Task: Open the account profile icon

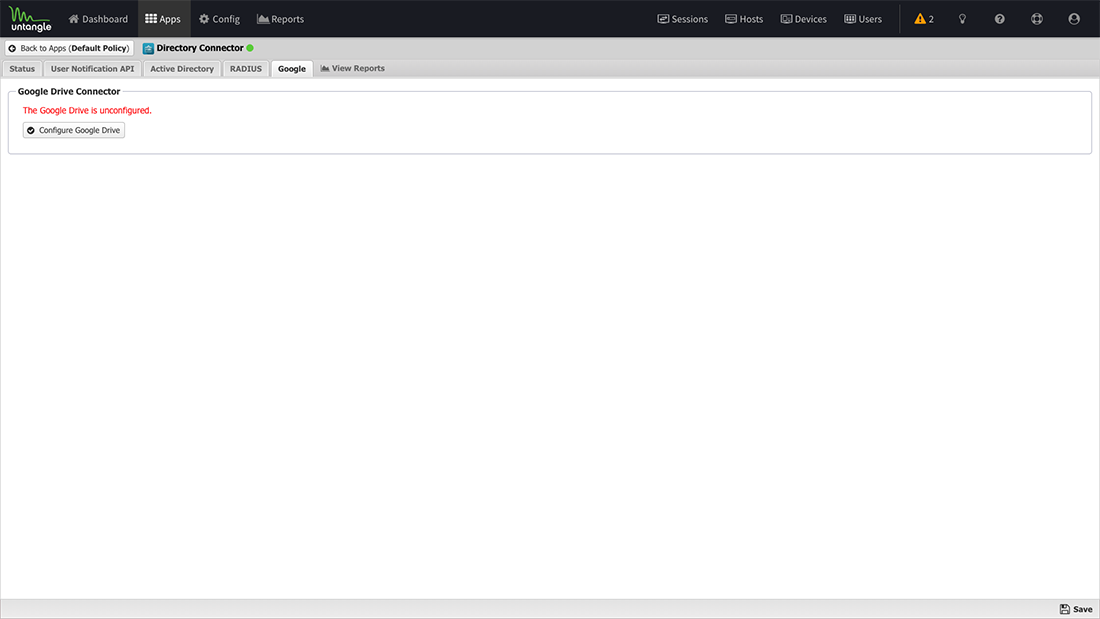Action: click(1074, 19)
